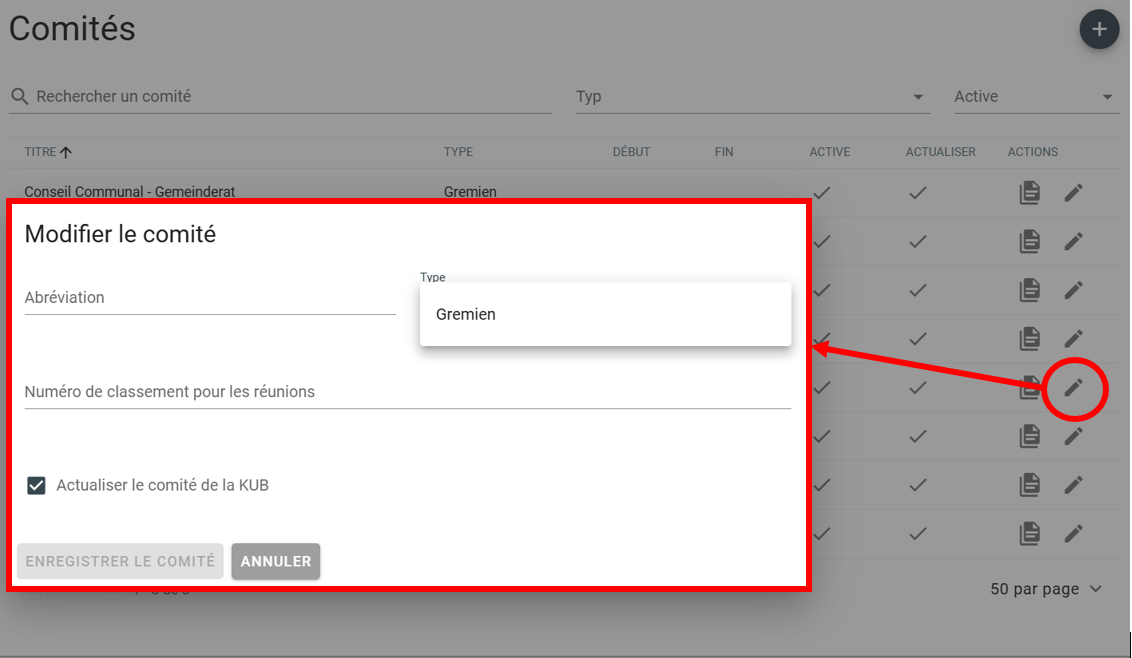Image resolution: width=1132 pixels, height=658 pixels.
Task: Open document icon in Conseil Communal row
Action: point(1029,192)
